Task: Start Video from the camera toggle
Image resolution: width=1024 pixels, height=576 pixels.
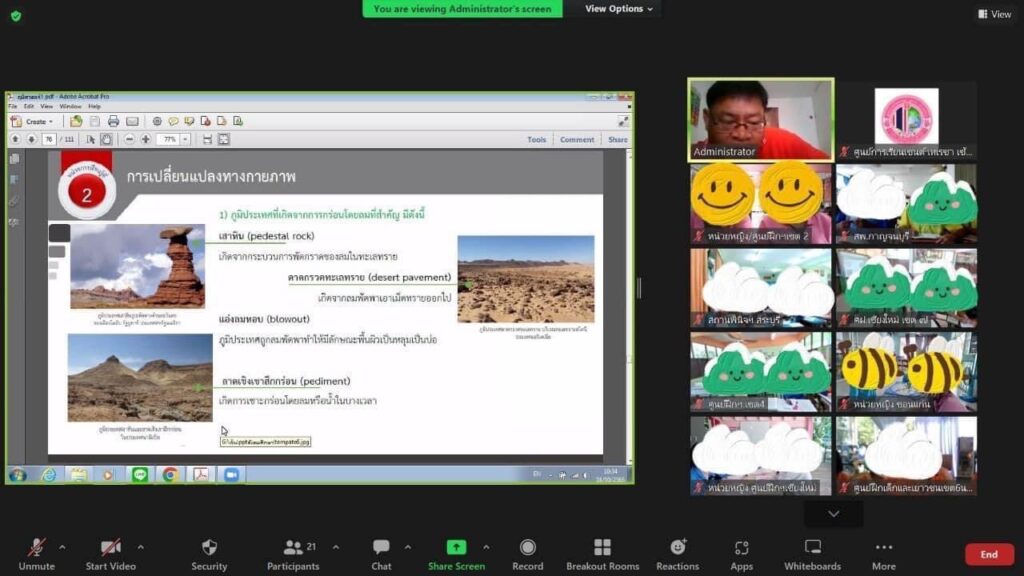Action: (x=110, y=548)
